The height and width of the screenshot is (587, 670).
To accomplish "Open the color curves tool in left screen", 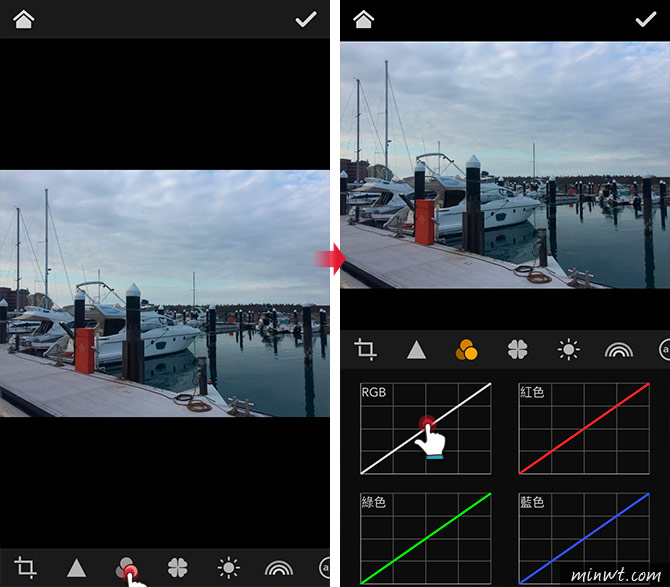I will [x=127, y=568].
